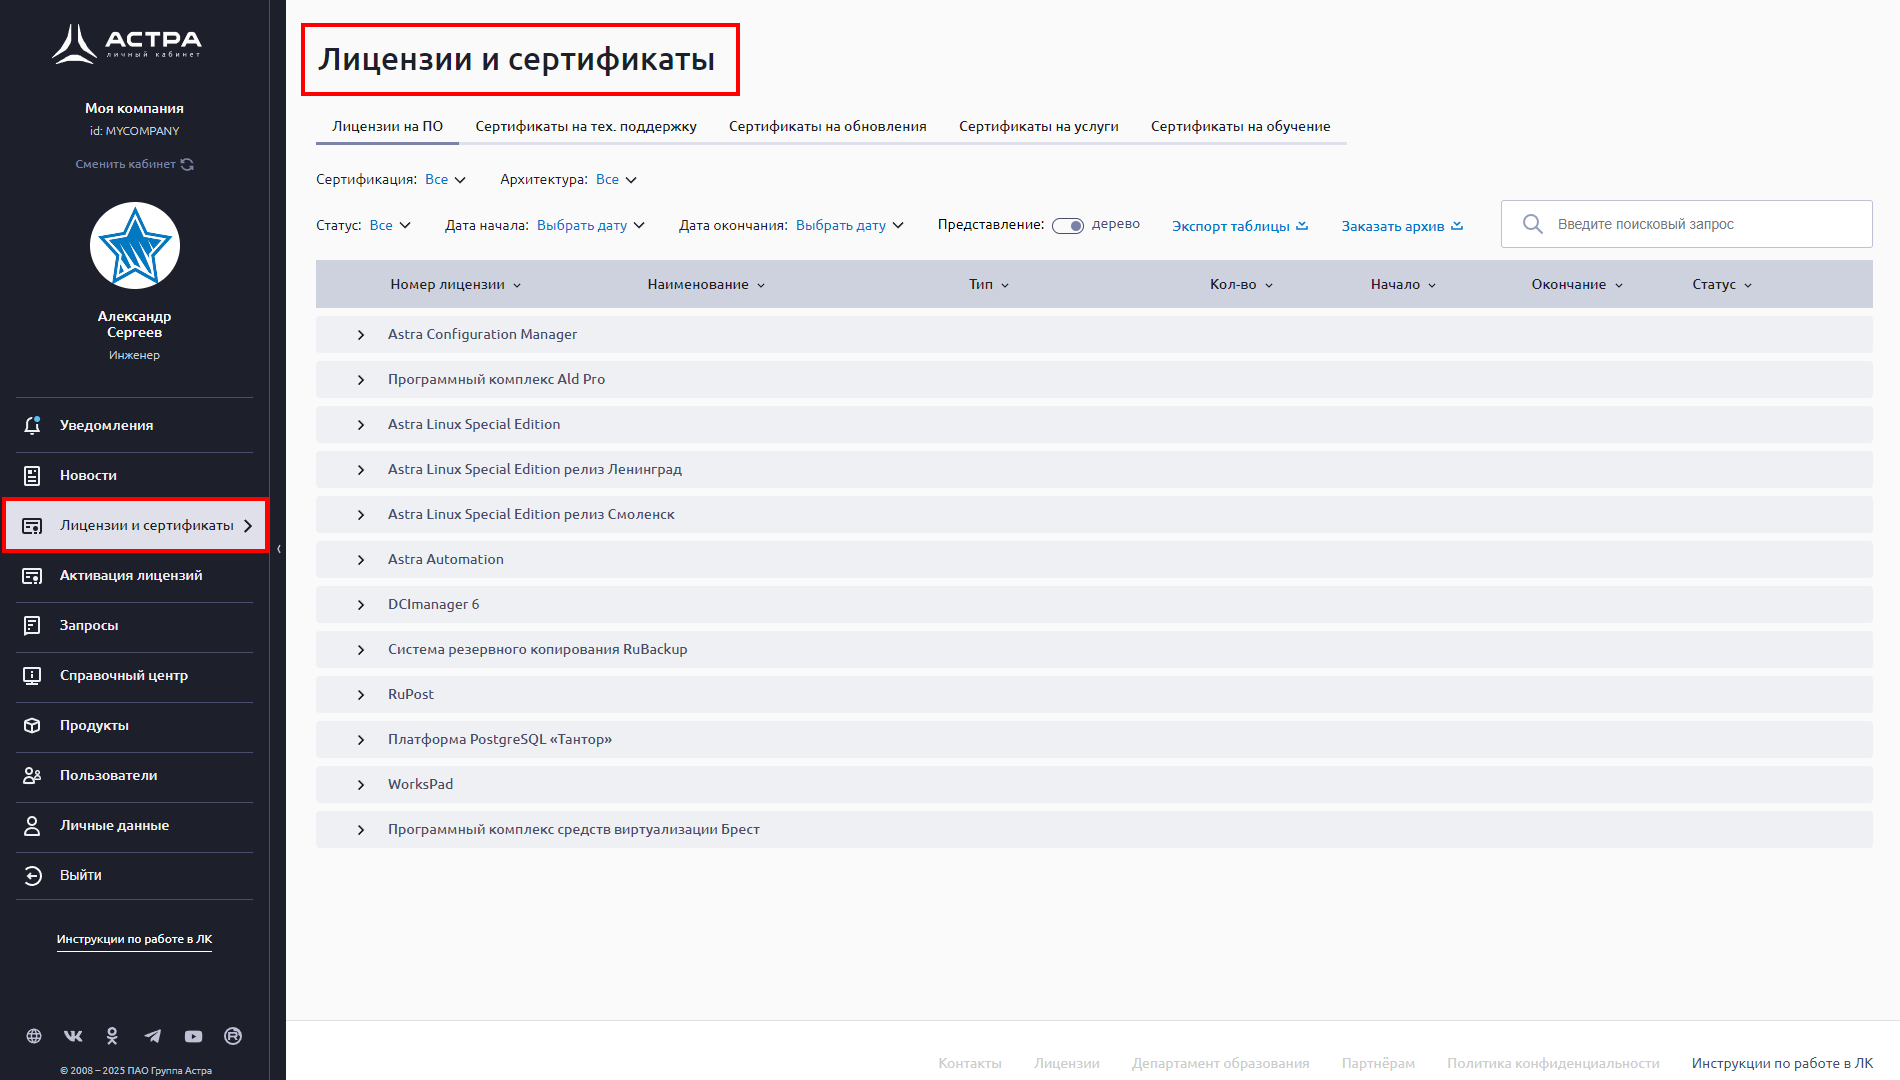
Task: Click the Активация лицензий sidebar icon
Action: [32, 575]
